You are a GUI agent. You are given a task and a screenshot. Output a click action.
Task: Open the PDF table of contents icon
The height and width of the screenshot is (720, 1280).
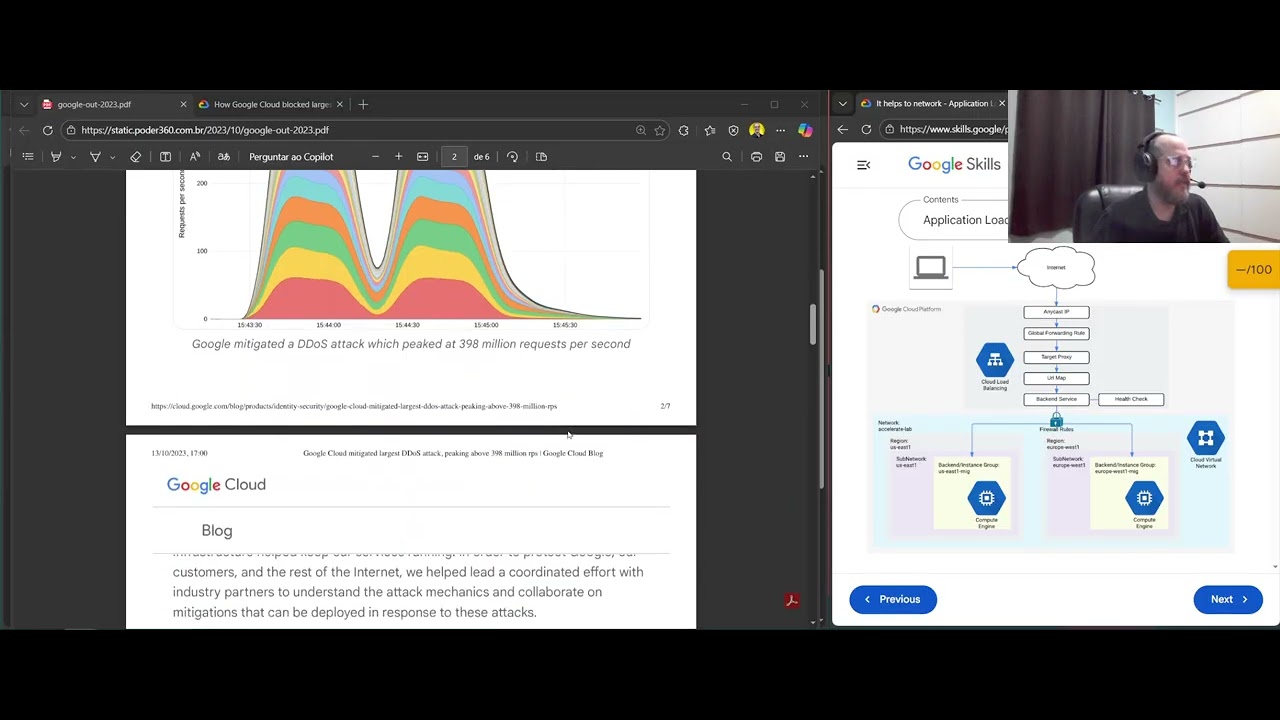click(x=28, y=157)
